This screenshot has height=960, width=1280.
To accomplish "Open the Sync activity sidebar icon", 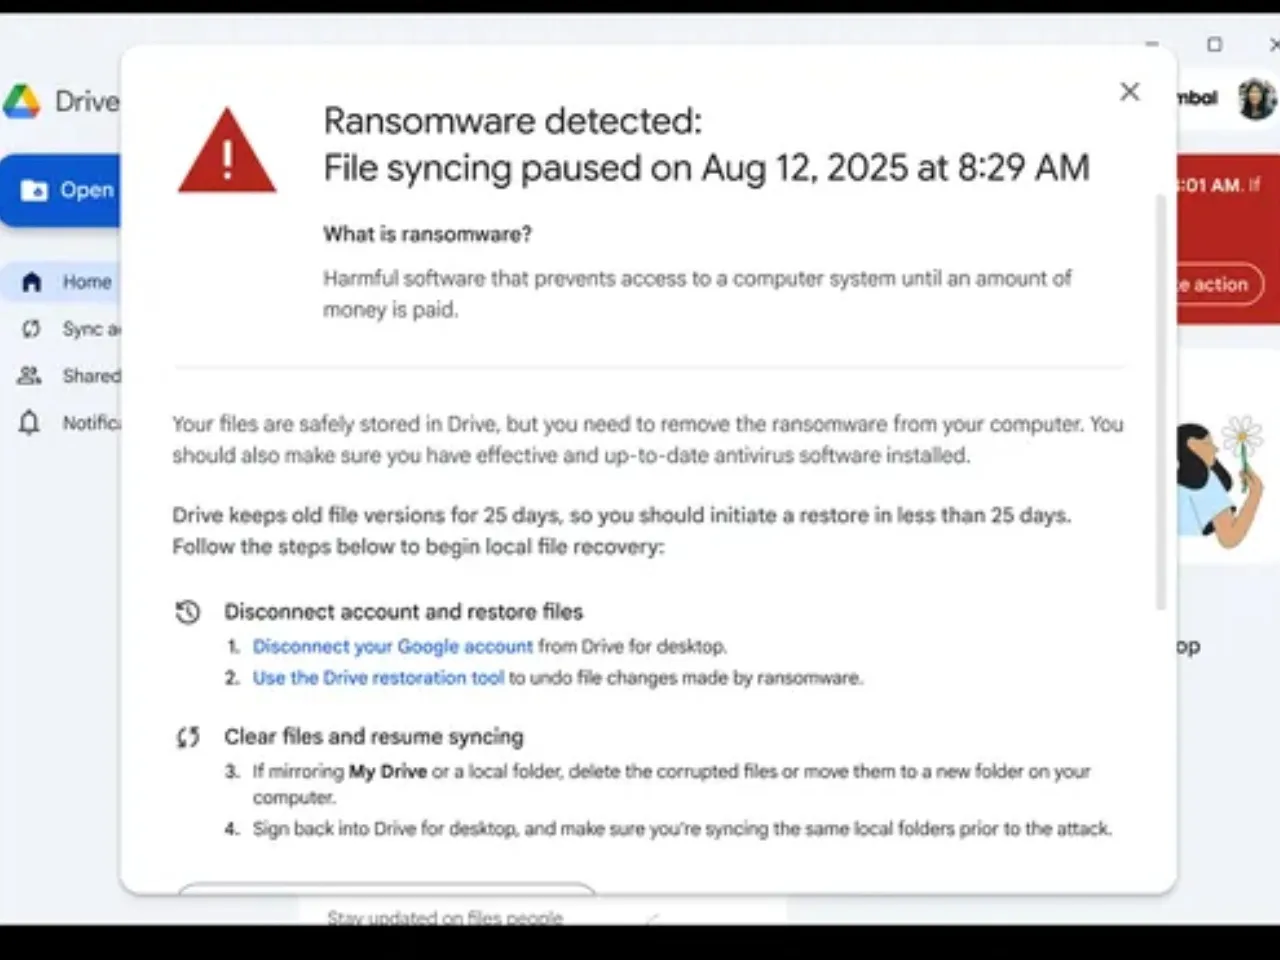I will (31, 329).
